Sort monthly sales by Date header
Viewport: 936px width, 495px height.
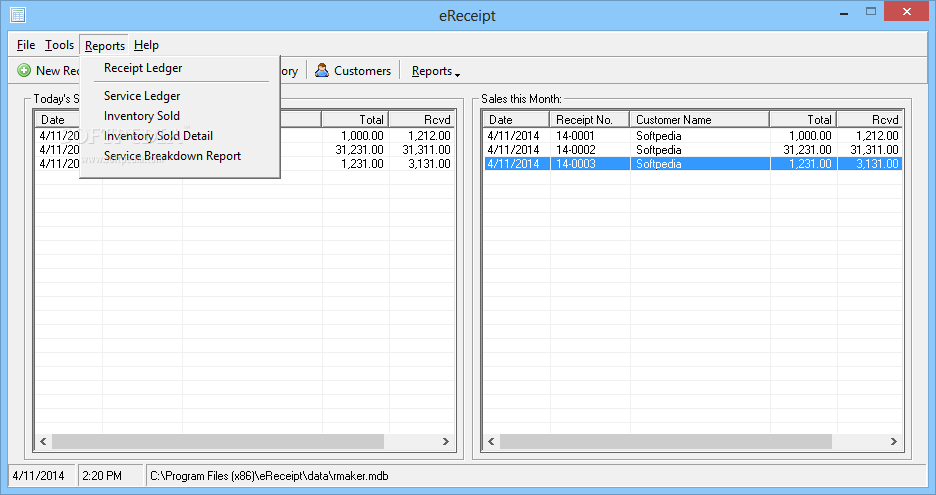(x=516, y=119)
